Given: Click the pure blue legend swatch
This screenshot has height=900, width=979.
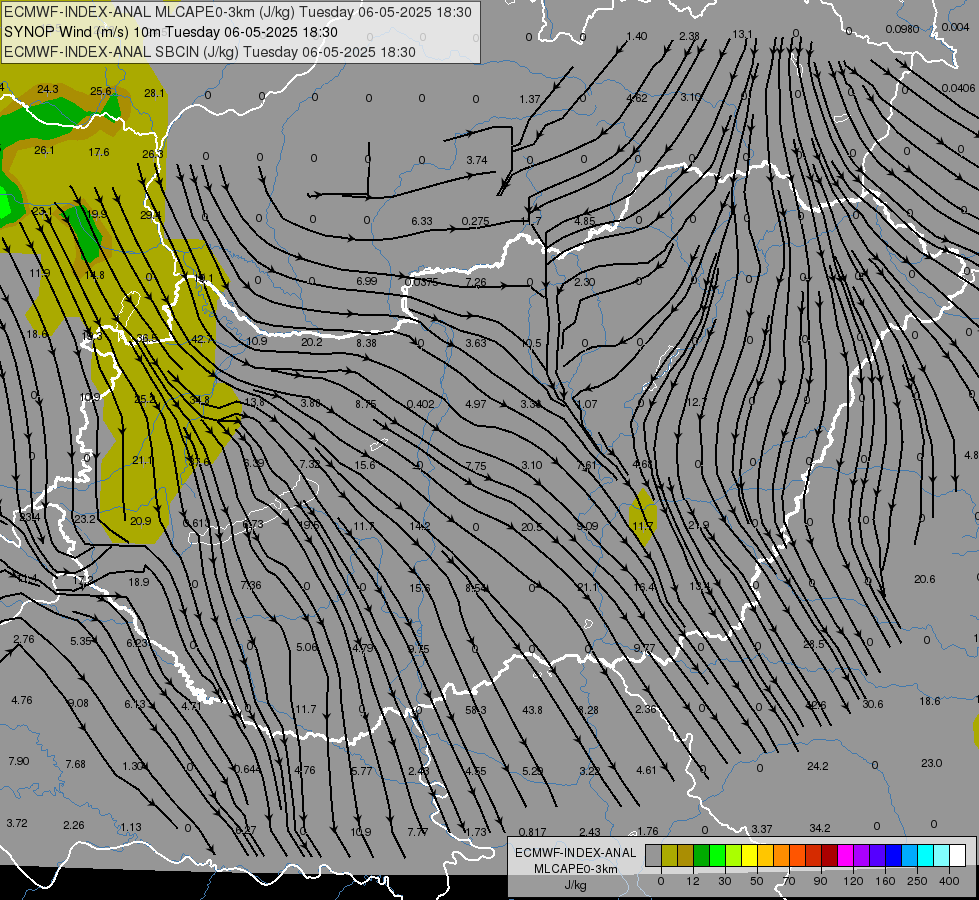Looking at the screenshot, I should [x=893, y=855].
